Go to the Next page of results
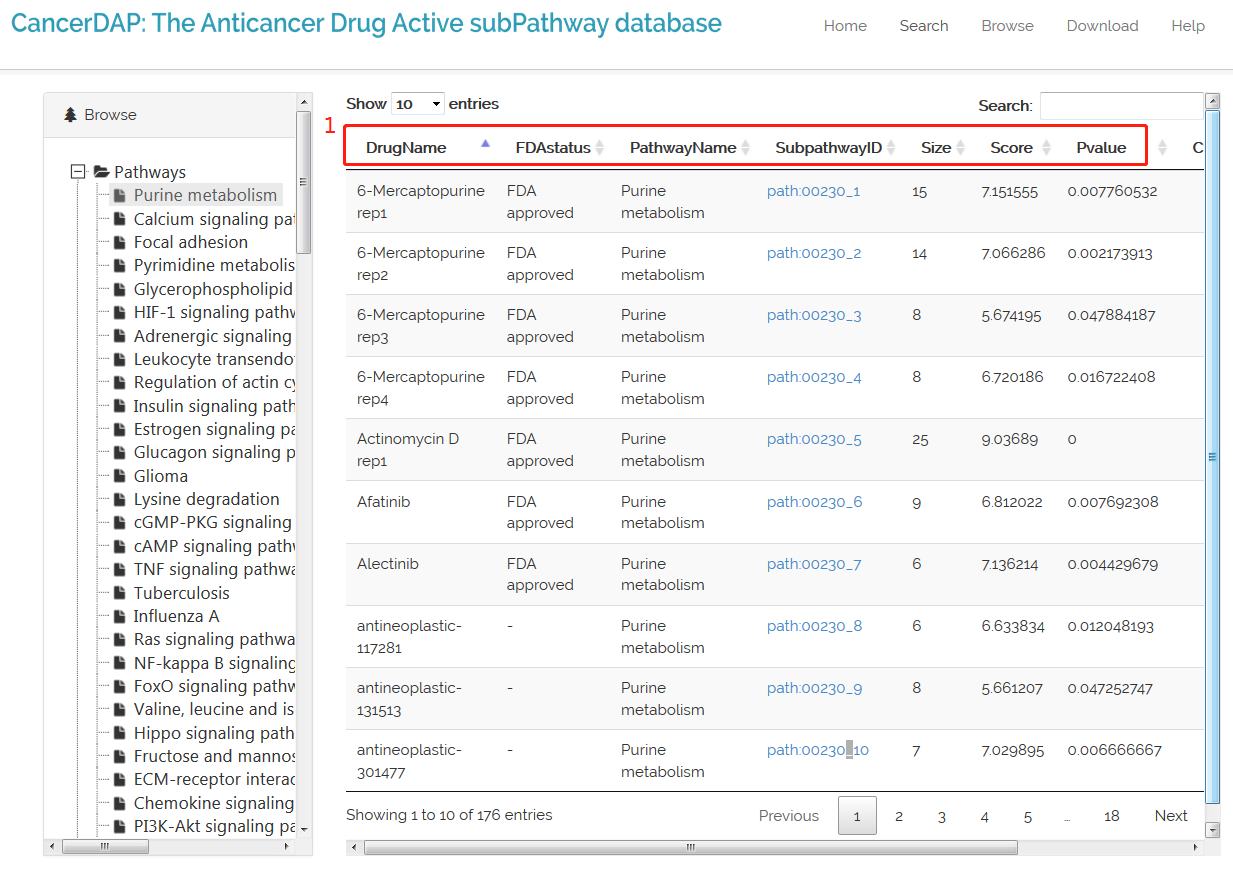The image size is (1233, 869). tap(1170, 816)
